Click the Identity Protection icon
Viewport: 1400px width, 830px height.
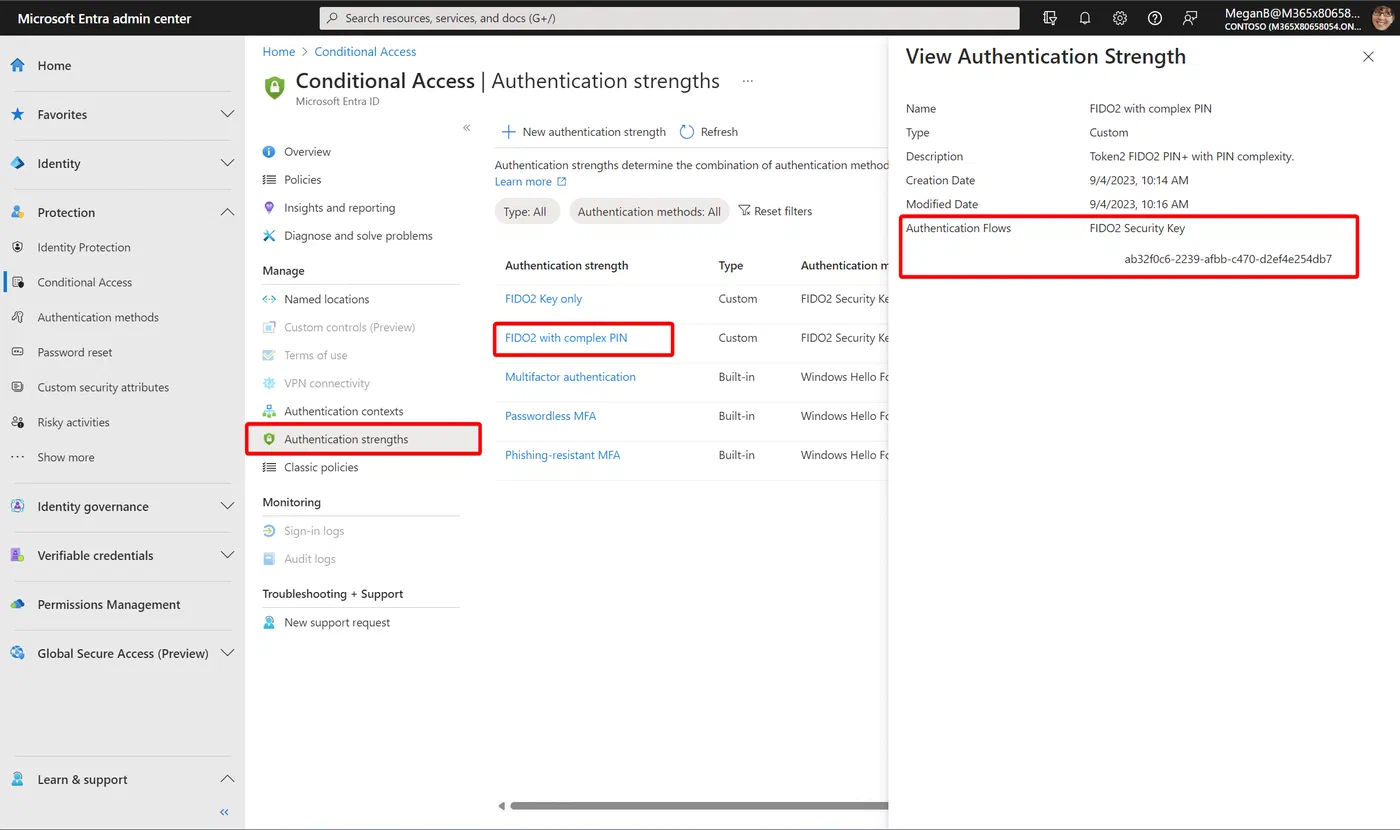pyautogui.click(x=17, y=247)
